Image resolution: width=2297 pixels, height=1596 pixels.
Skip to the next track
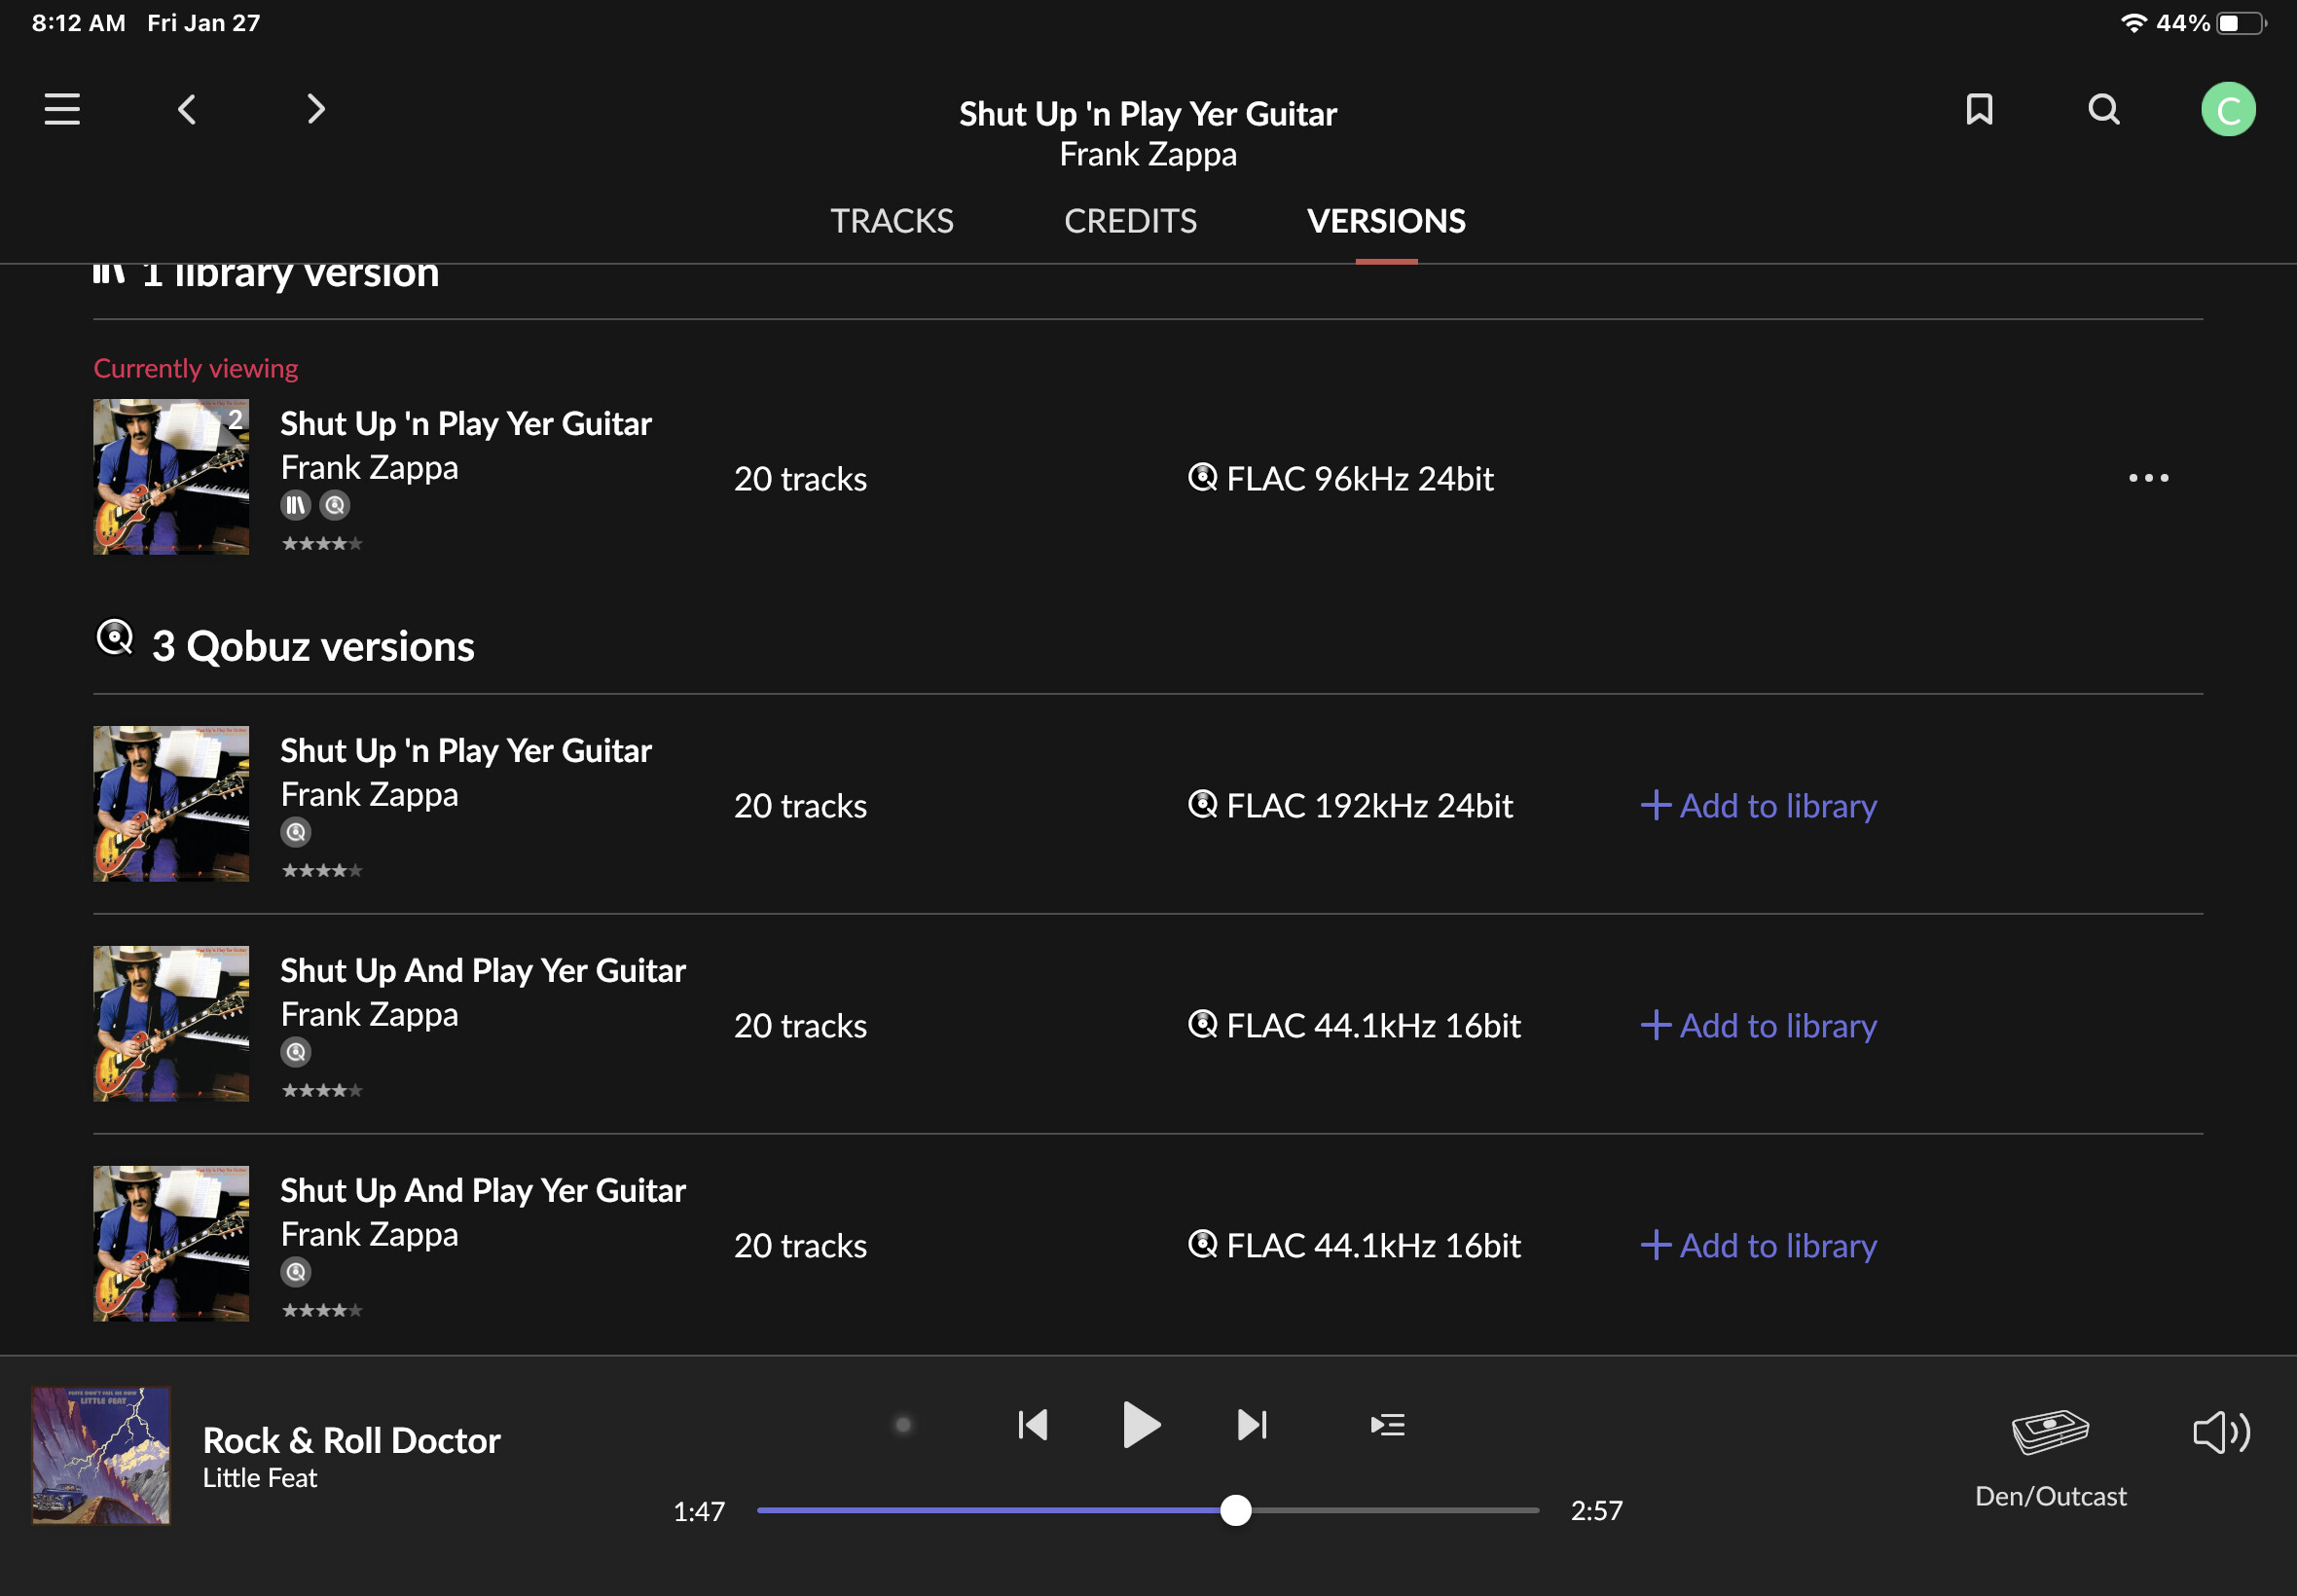[x=1252, y=1425]
